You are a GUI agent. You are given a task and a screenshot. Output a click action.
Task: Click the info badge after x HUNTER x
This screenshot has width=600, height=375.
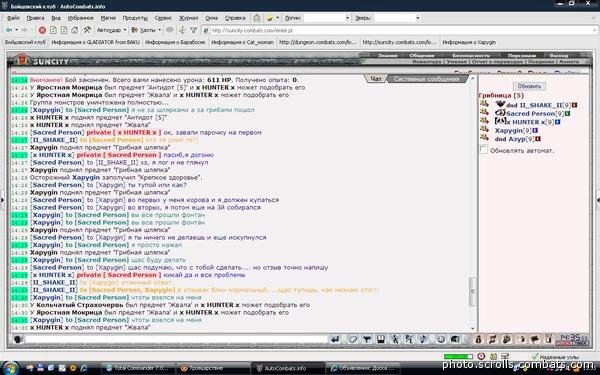point(558,122)
